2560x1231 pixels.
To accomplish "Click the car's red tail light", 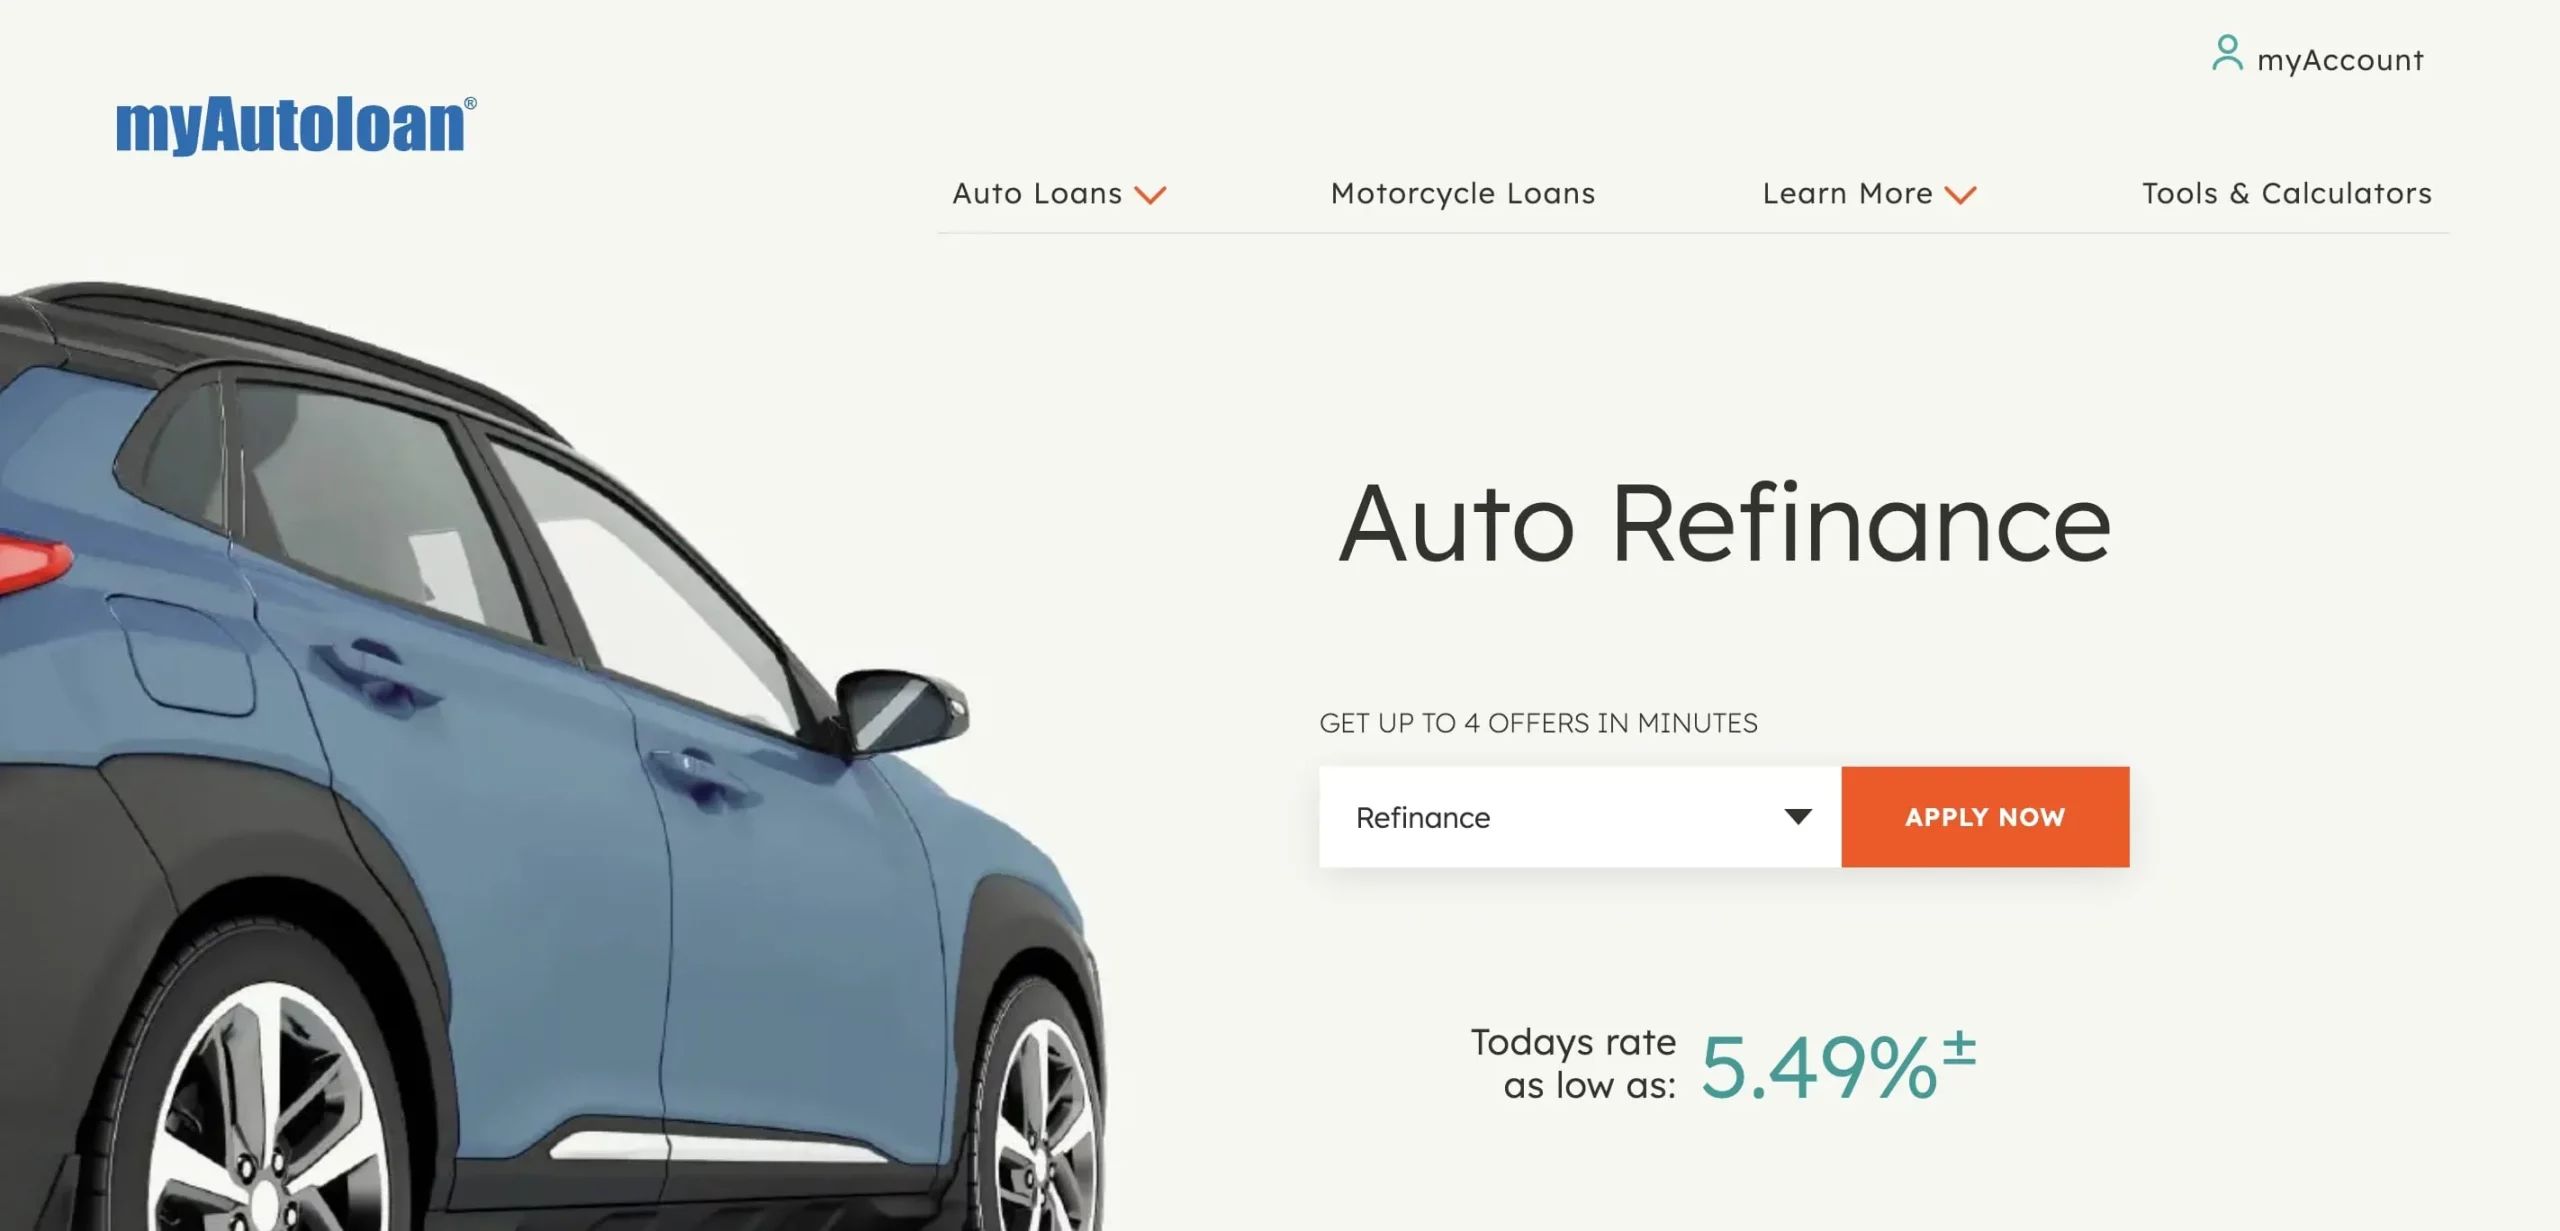I will (x=32, y=563).
